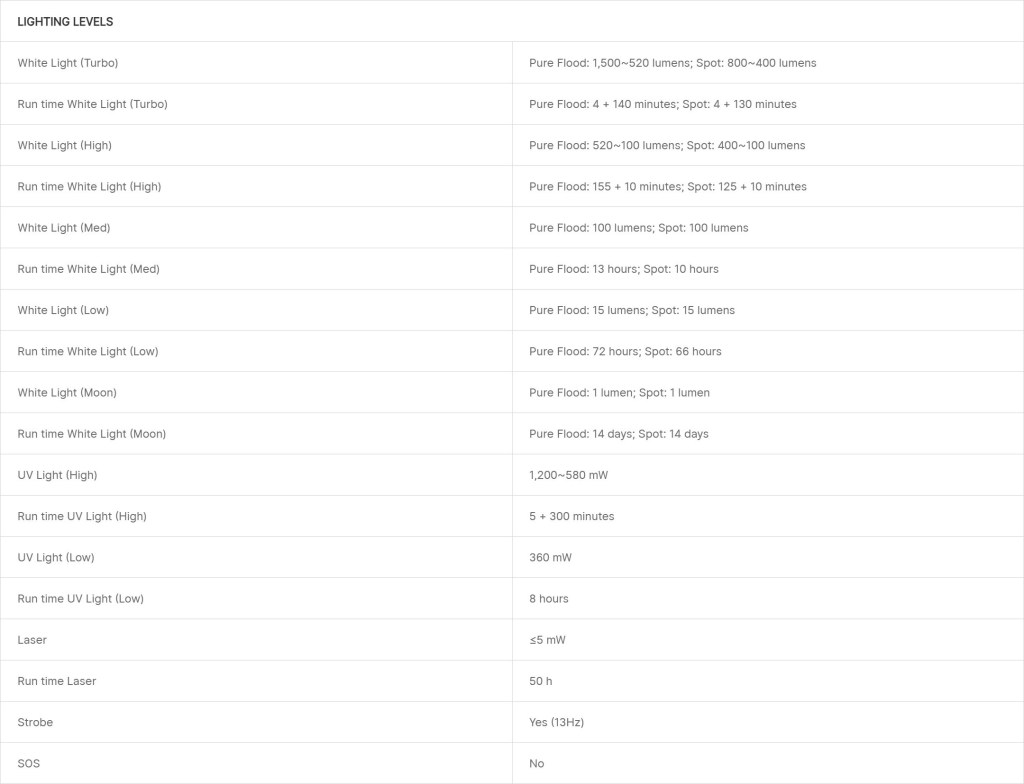Select the 5 + 300 minutes value
This screenshot has height=784, width=1024.
[x=571, y=517]
